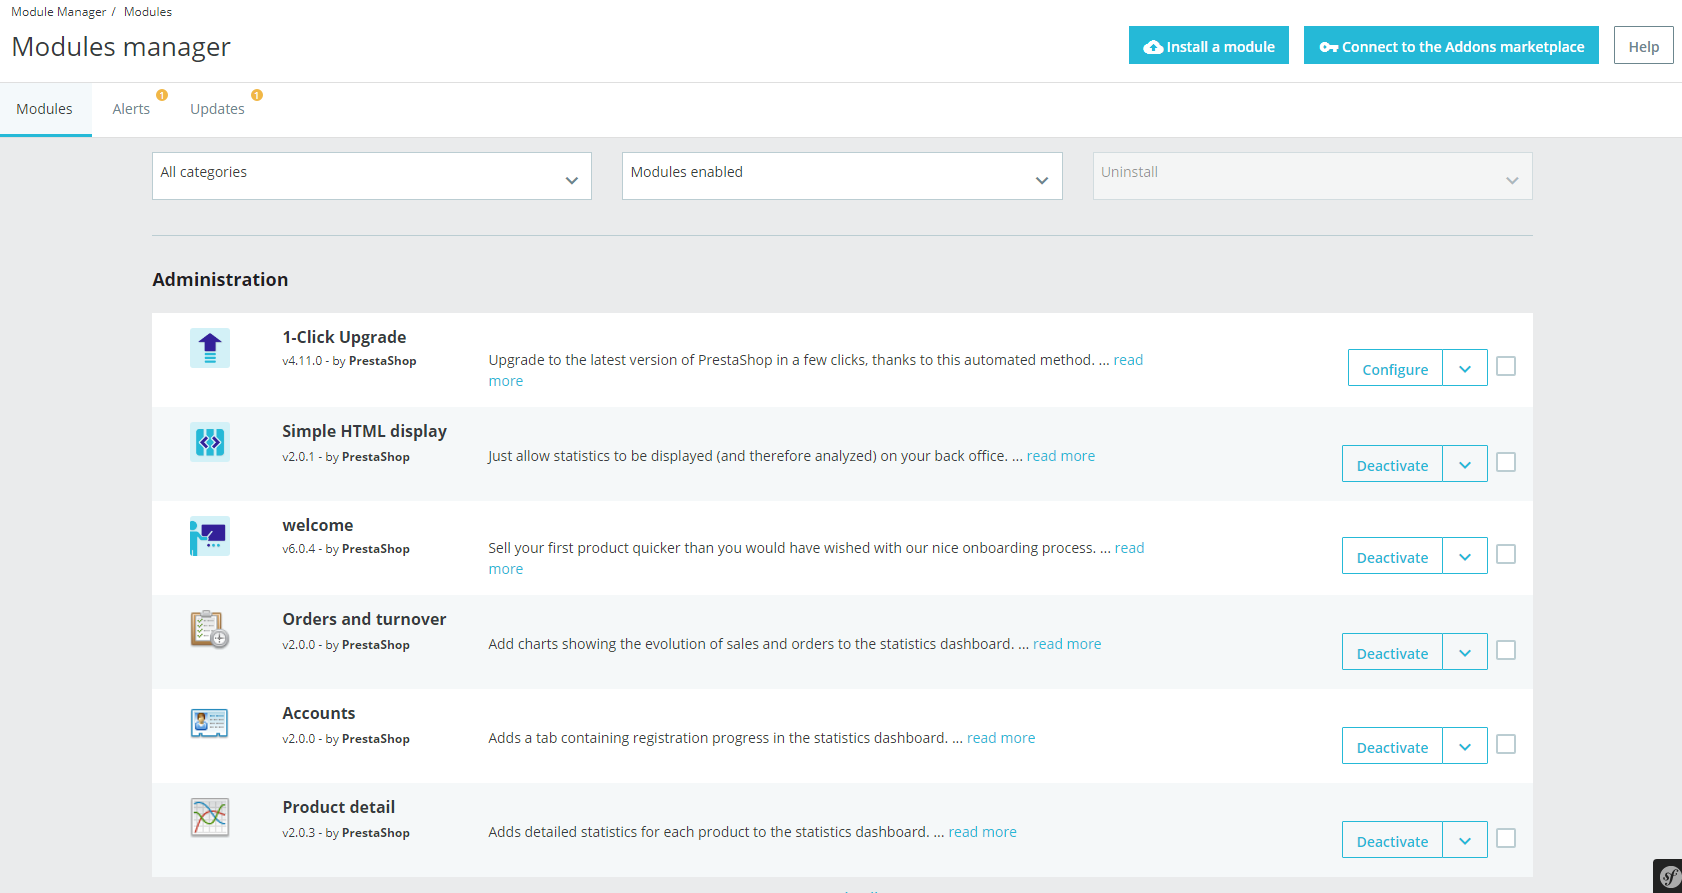Deactivate the Orders and turnover module
Screen dimensions: 1682x893
coord(1392,652)
